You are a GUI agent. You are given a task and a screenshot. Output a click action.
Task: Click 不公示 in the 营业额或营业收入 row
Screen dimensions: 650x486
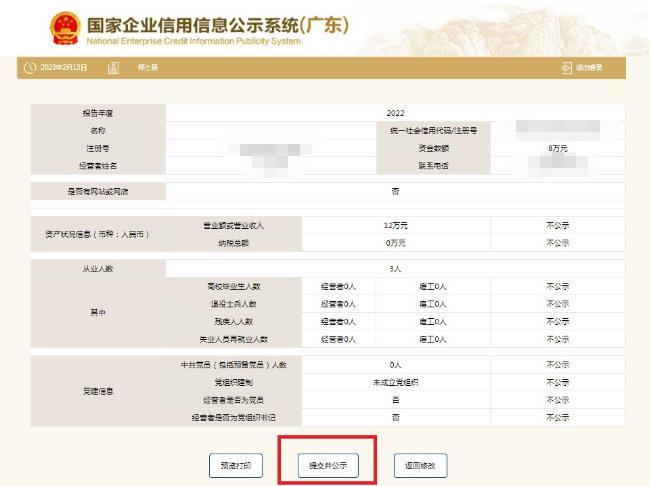[x=557, y=225]
